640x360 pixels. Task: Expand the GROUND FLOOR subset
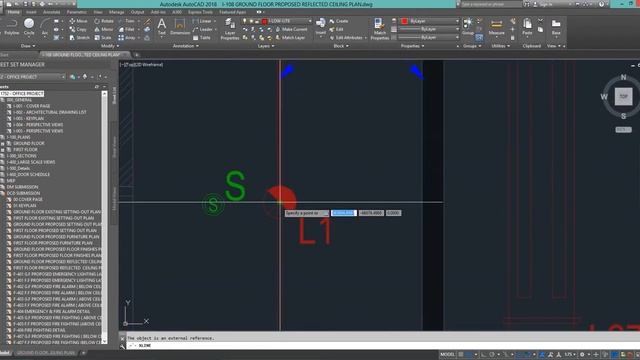click(2, 143)
